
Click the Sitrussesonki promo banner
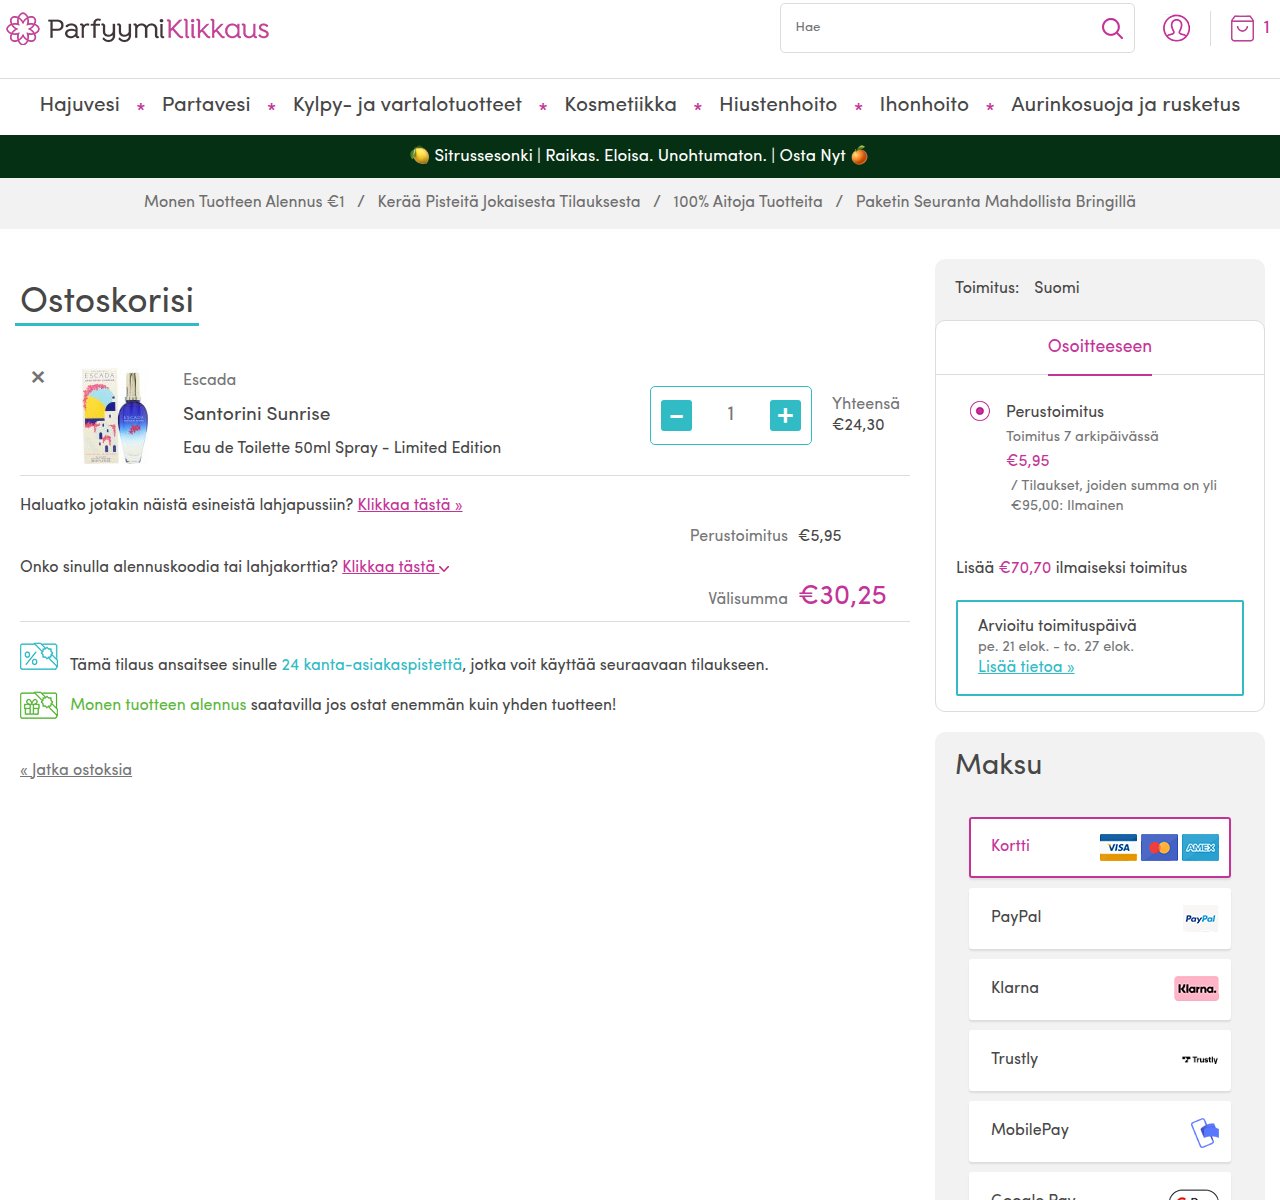tap(640, 156)
